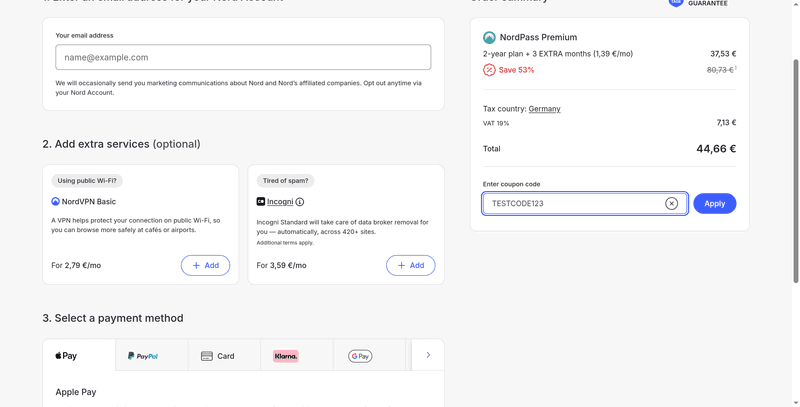Viewport: 800px width, 407px height.
Task: Click the '3. Select a payment method' heading
Action: (x=113, y=318)
